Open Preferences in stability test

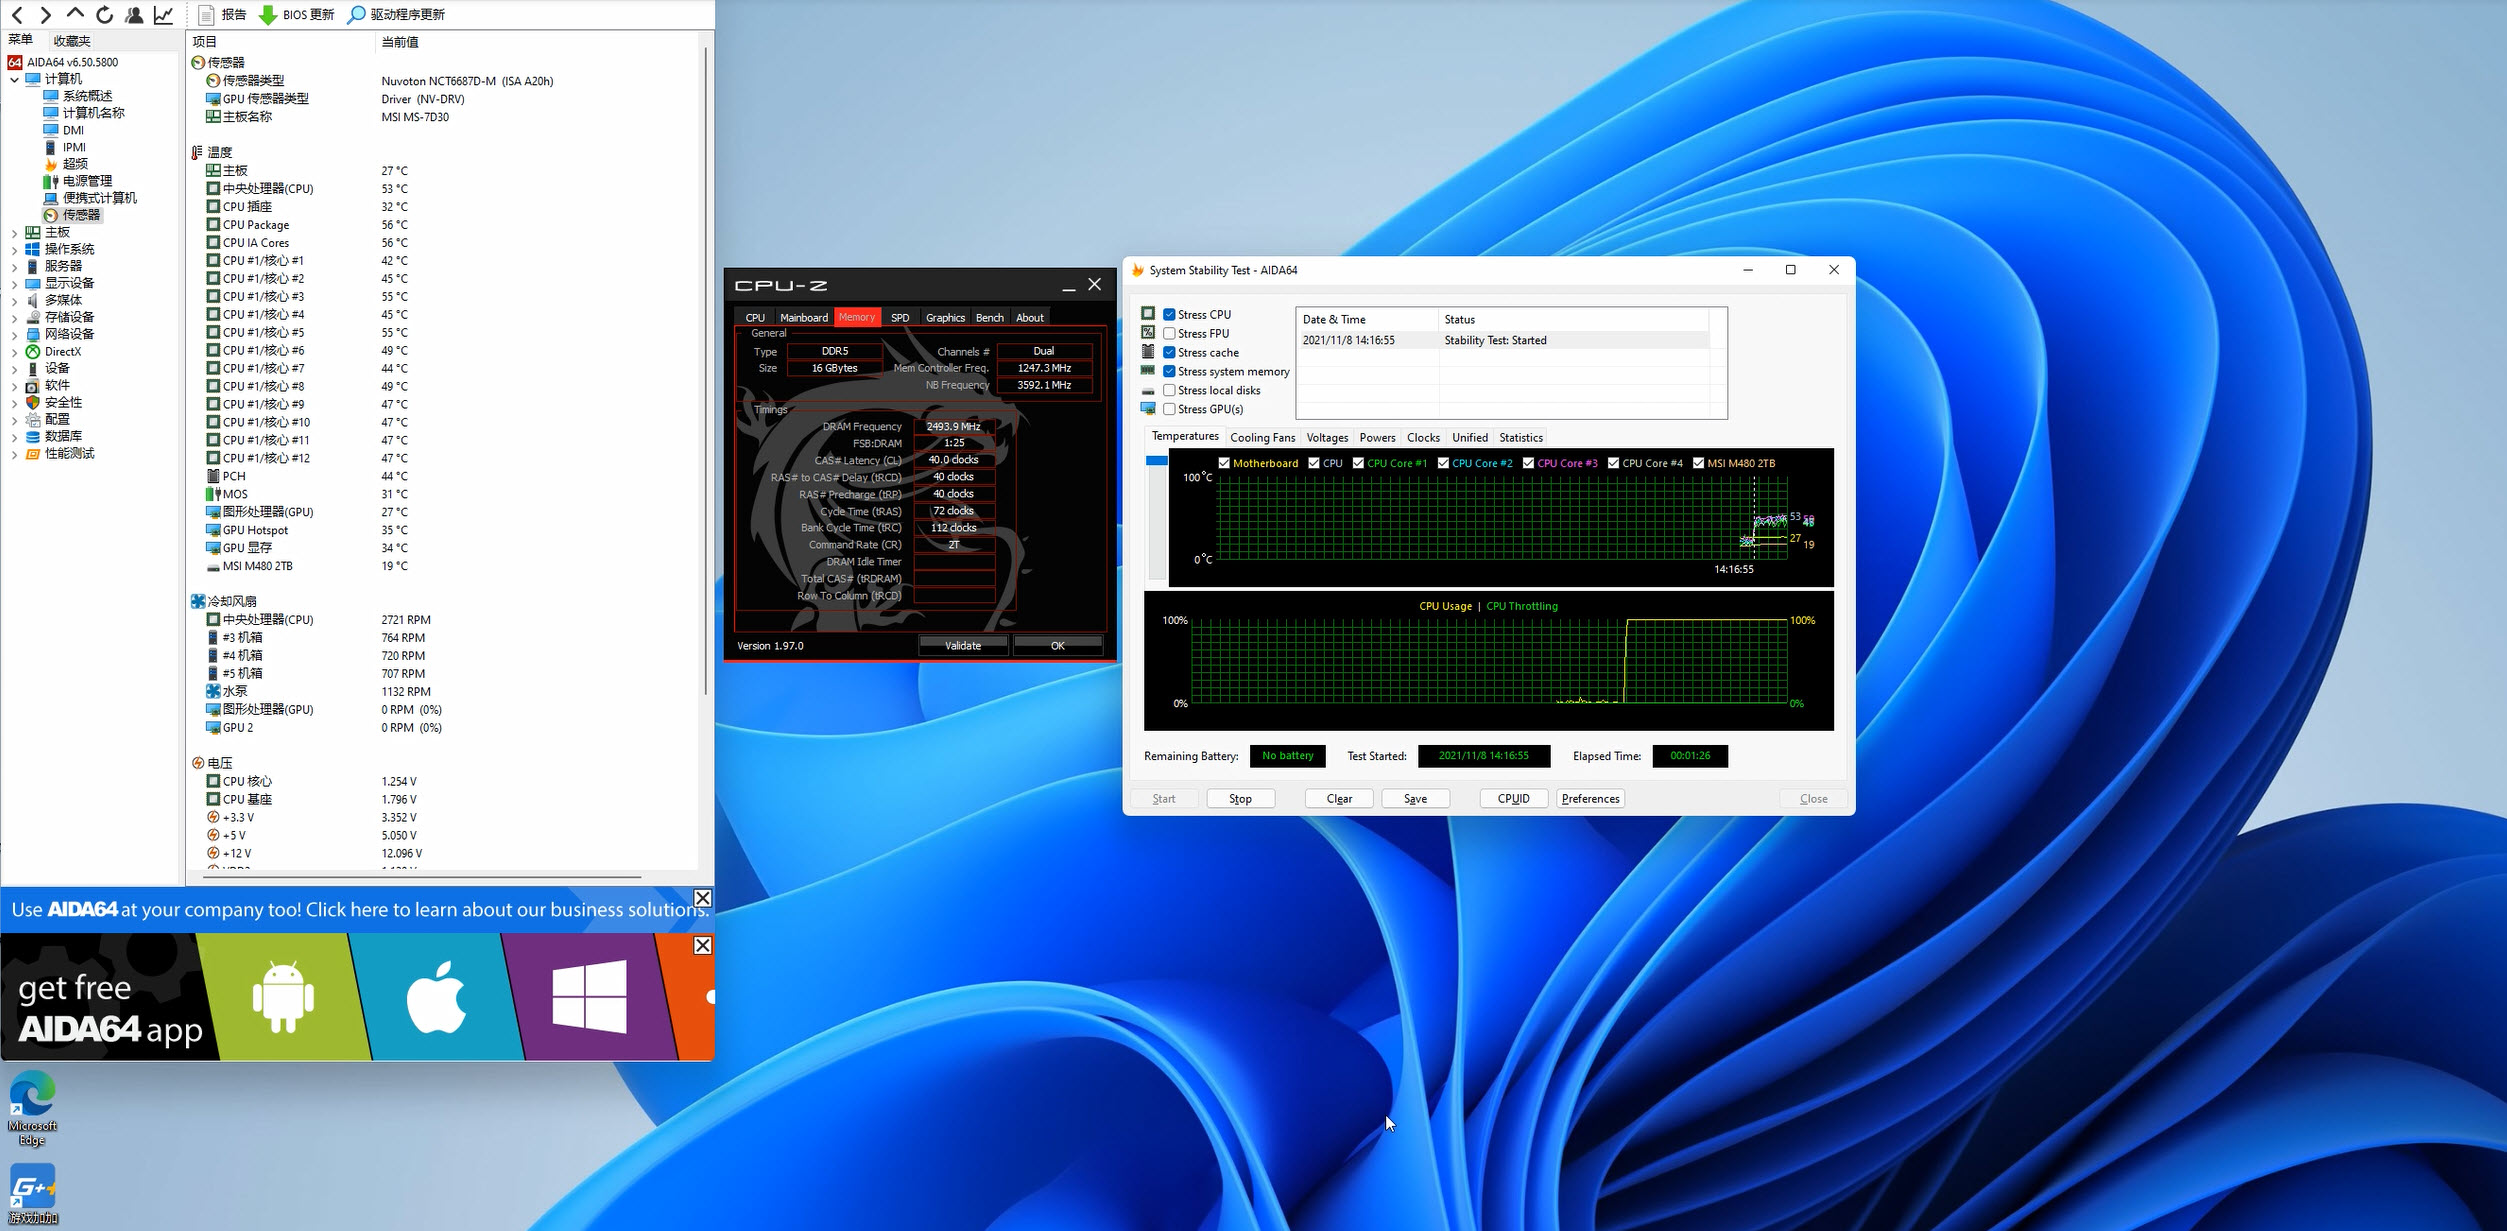pyautogui.click(x=1590, y=799)
